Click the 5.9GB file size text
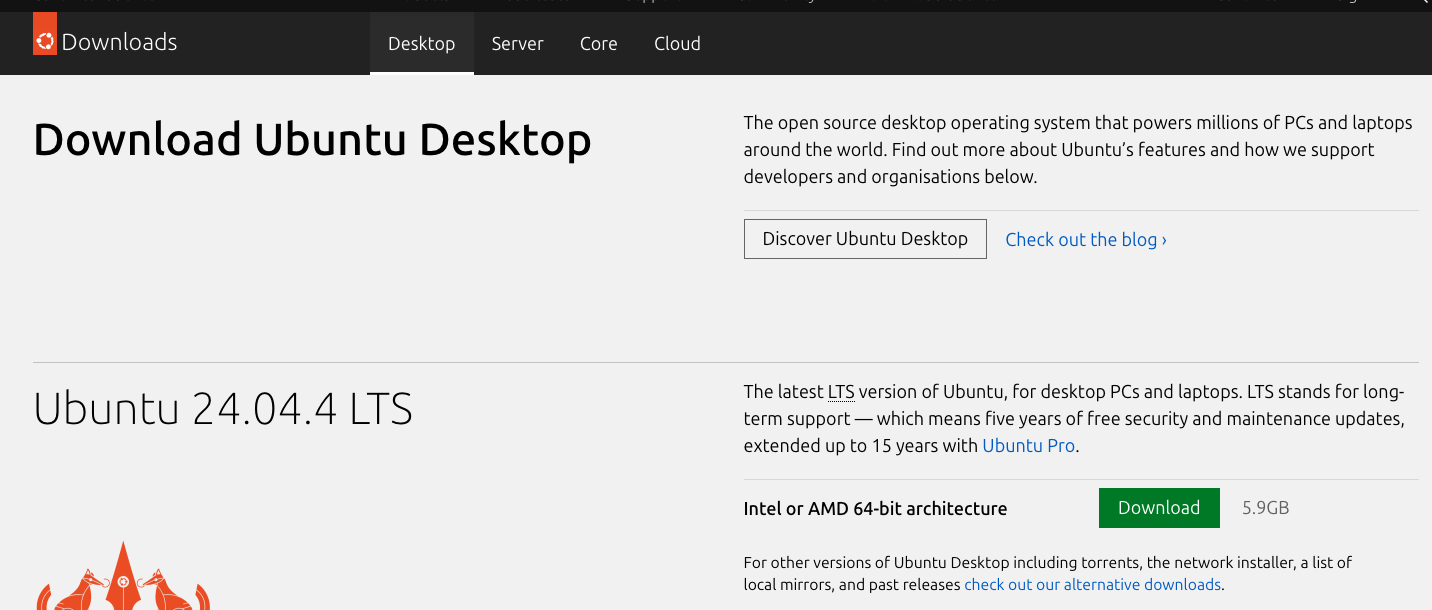This screenshot has height=610, width=1432. [1265, 508]
